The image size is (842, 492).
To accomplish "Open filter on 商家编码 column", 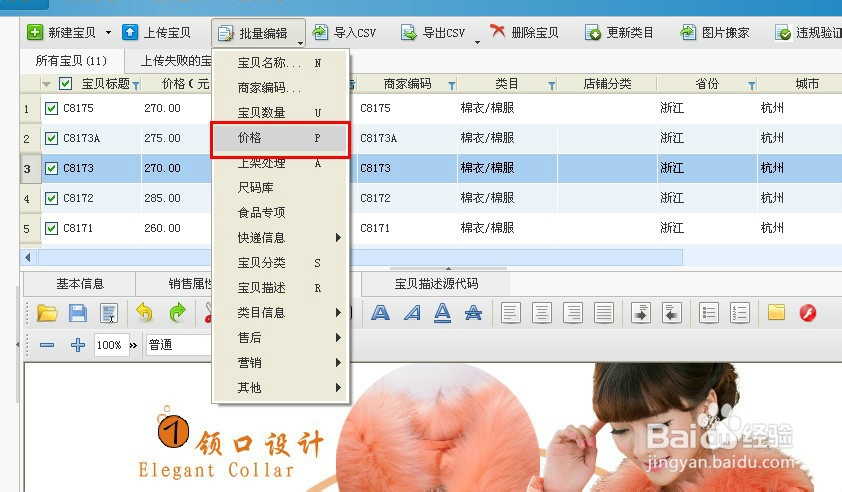I will click(x=452, y=85).
